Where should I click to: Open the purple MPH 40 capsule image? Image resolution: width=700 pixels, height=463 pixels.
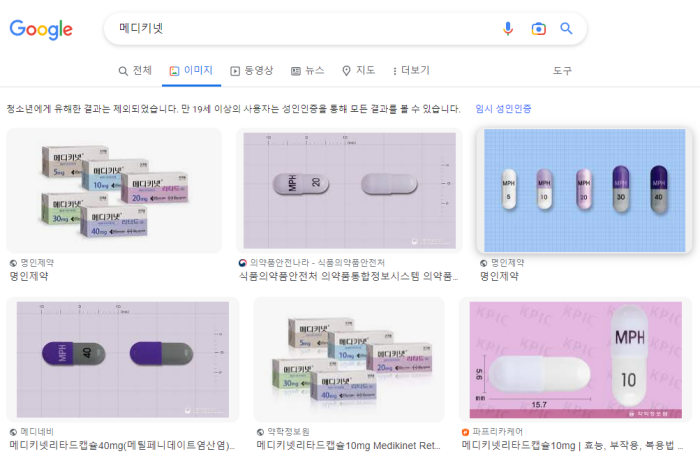tap(123, 359)
